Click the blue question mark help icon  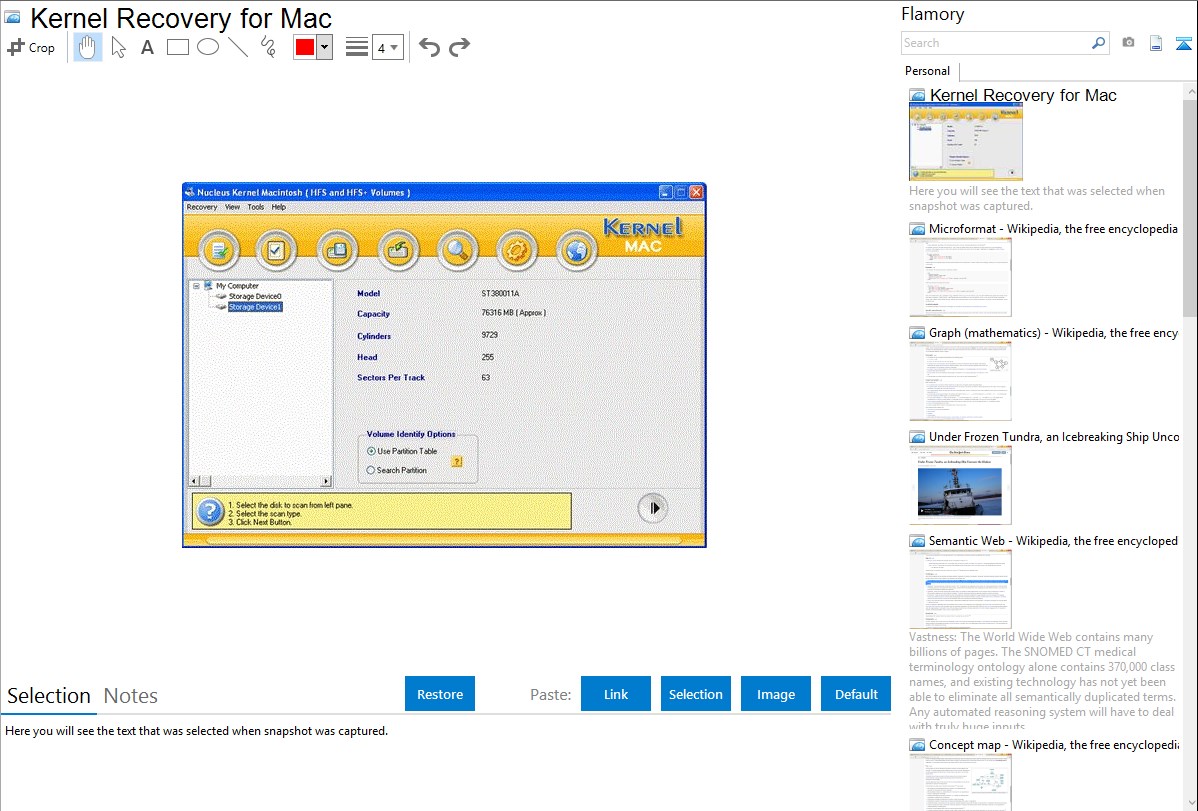click(209, 511)
